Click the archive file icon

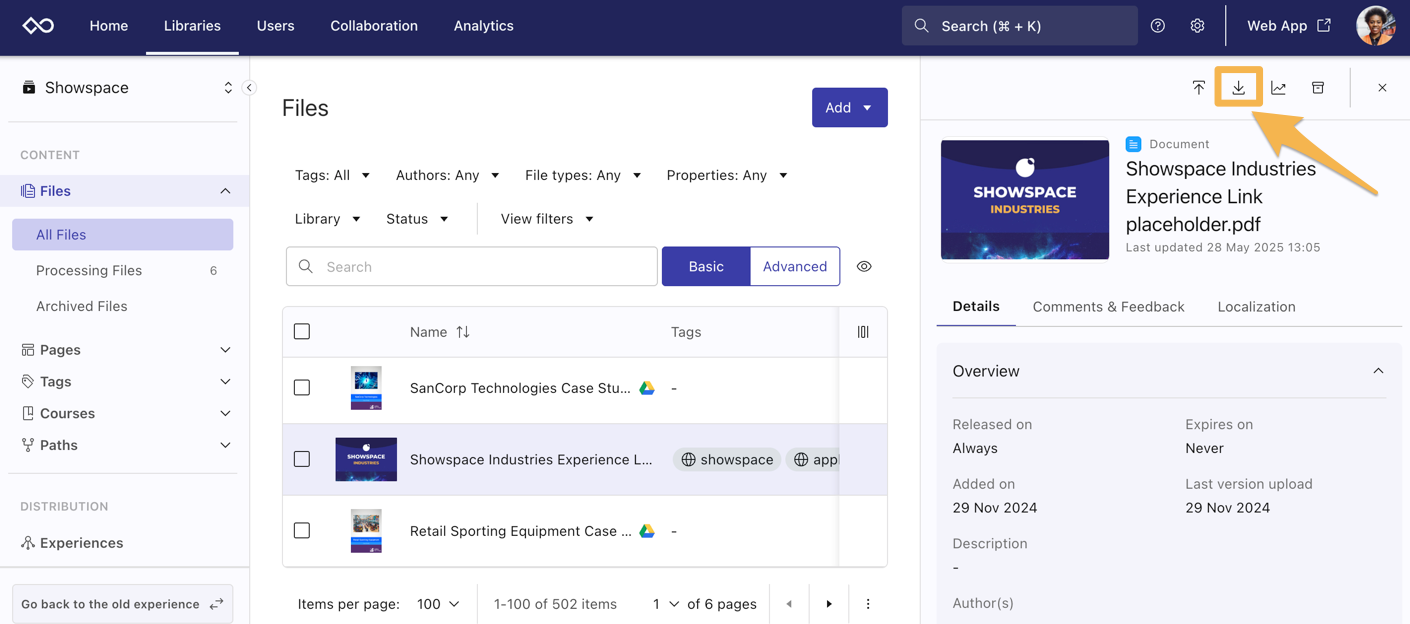click(1318, 88)
